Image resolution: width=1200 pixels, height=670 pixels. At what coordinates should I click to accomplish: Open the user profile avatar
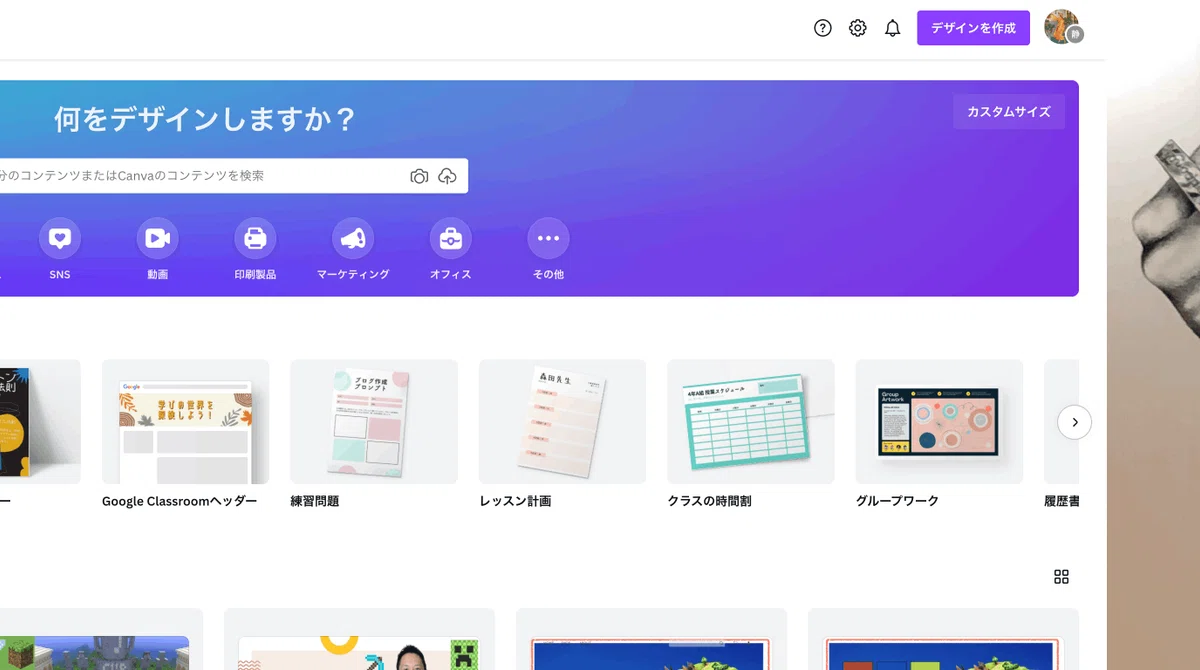click(x=1062, y=27)
